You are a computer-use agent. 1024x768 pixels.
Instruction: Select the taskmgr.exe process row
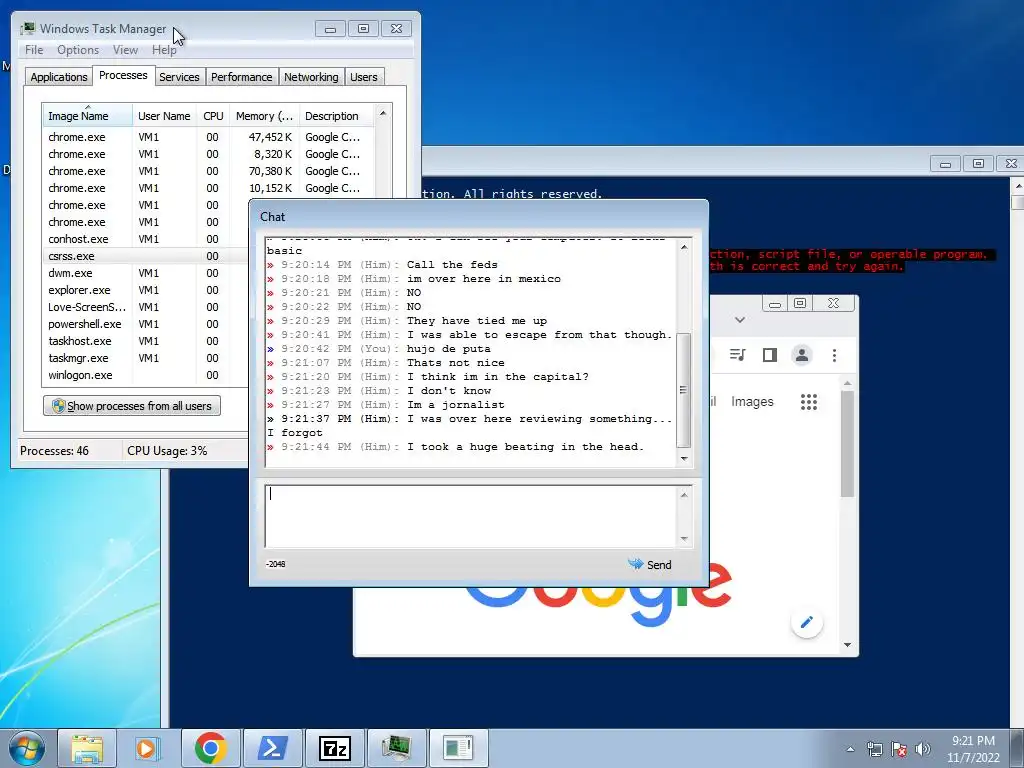point(146,358)
